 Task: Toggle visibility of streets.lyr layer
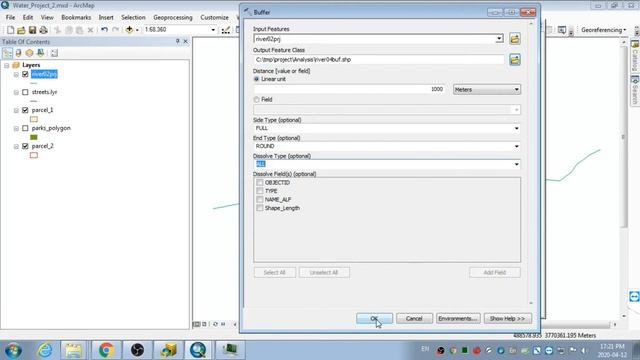pyautogui.click(x=25, y=92)
